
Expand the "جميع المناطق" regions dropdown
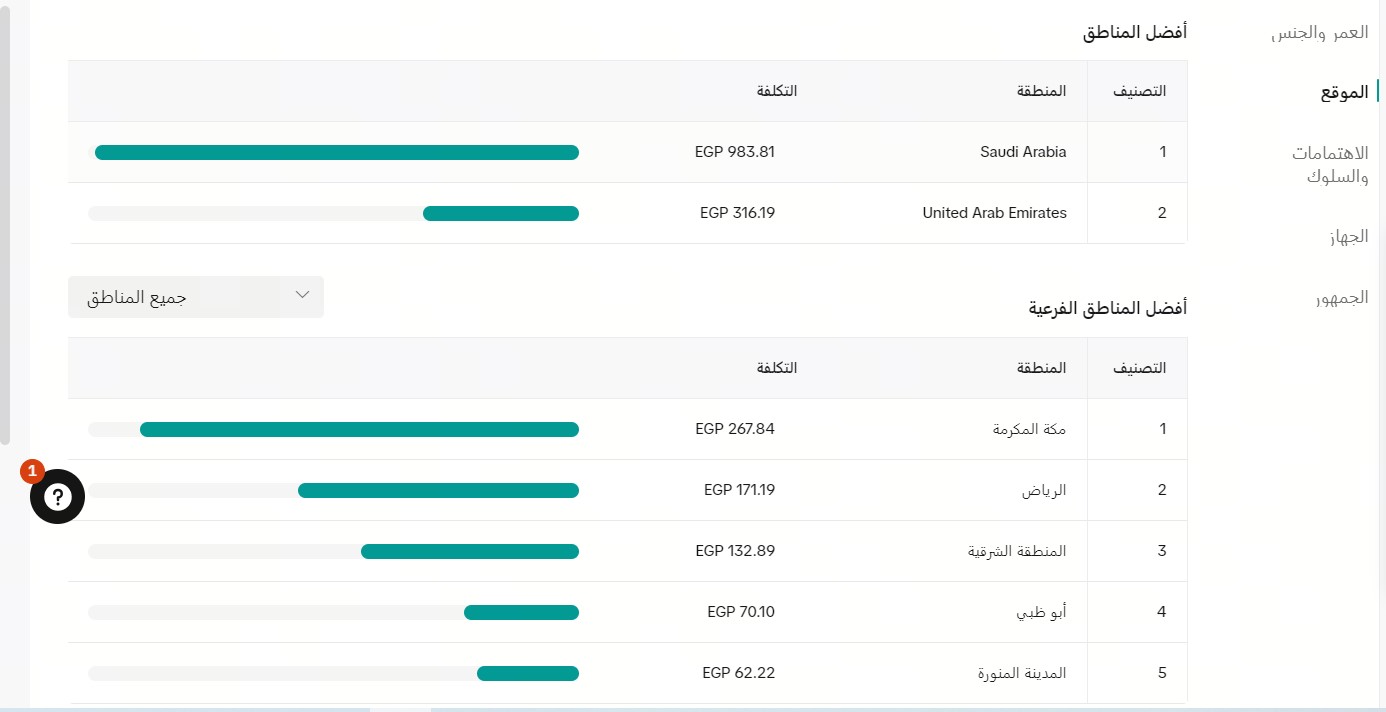click(195, 297)
